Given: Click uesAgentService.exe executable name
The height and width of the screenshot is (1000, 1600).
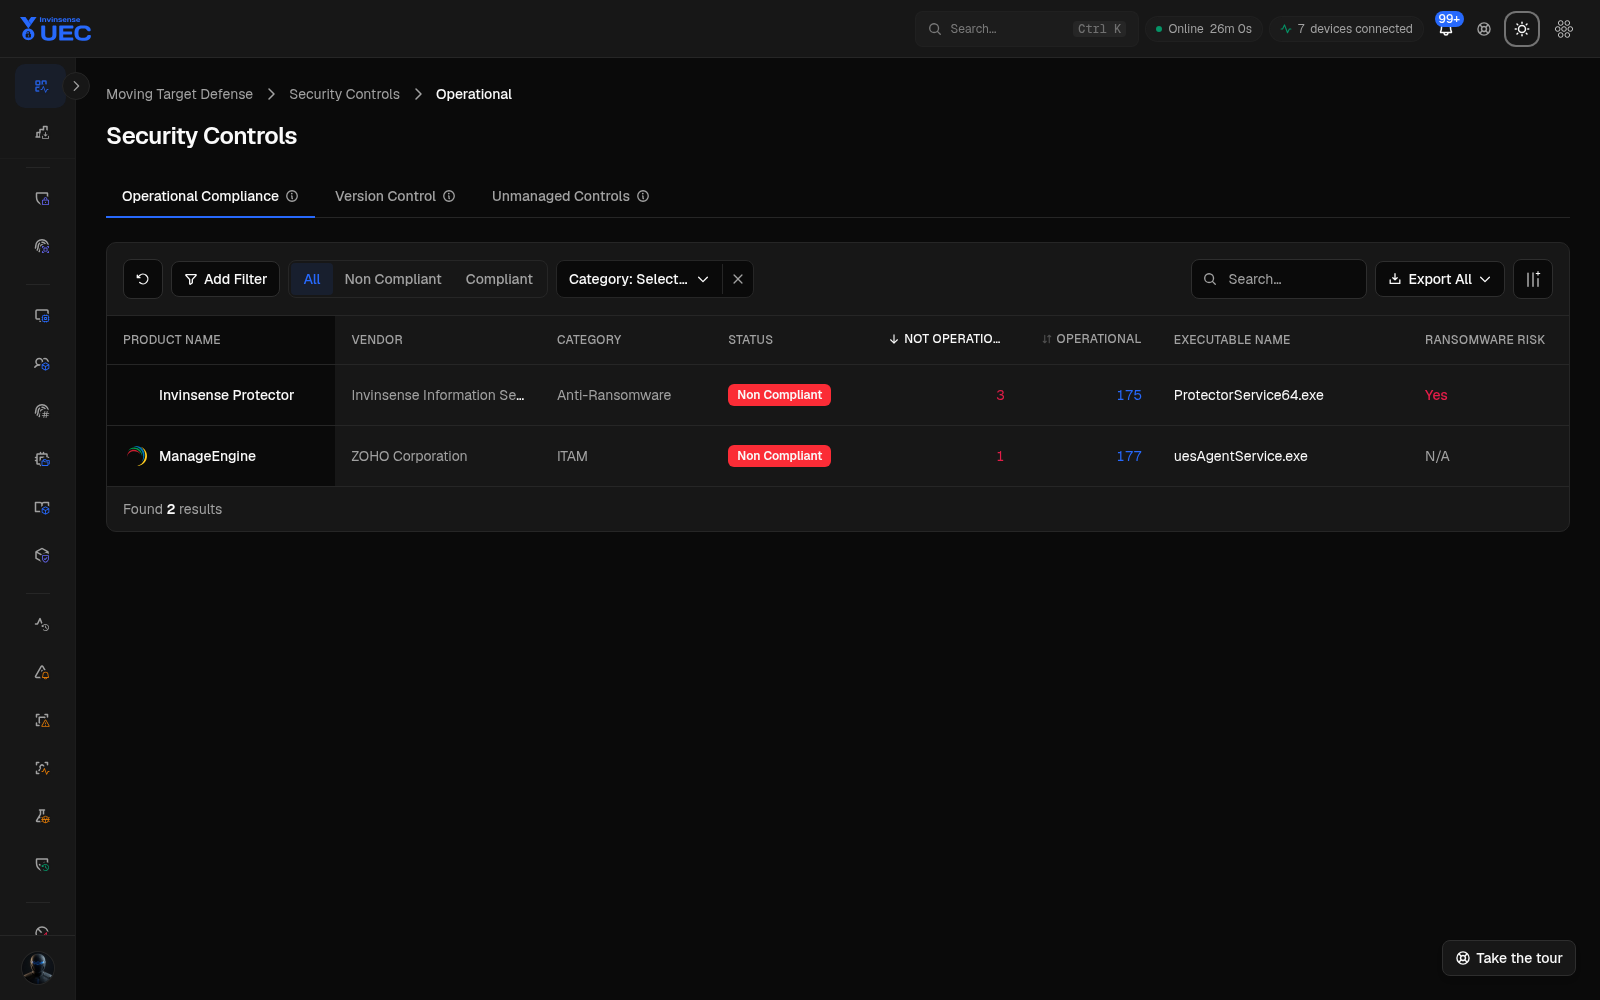Looking at the screenshot, I should [1240, 456].
